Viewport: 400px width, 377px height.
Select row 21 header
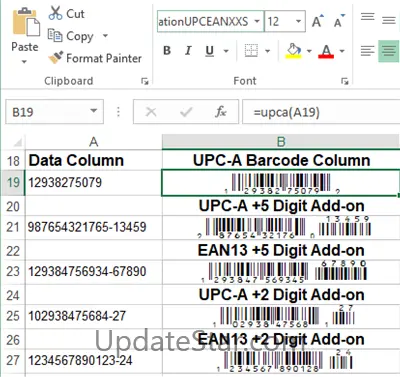coord(13,227)
